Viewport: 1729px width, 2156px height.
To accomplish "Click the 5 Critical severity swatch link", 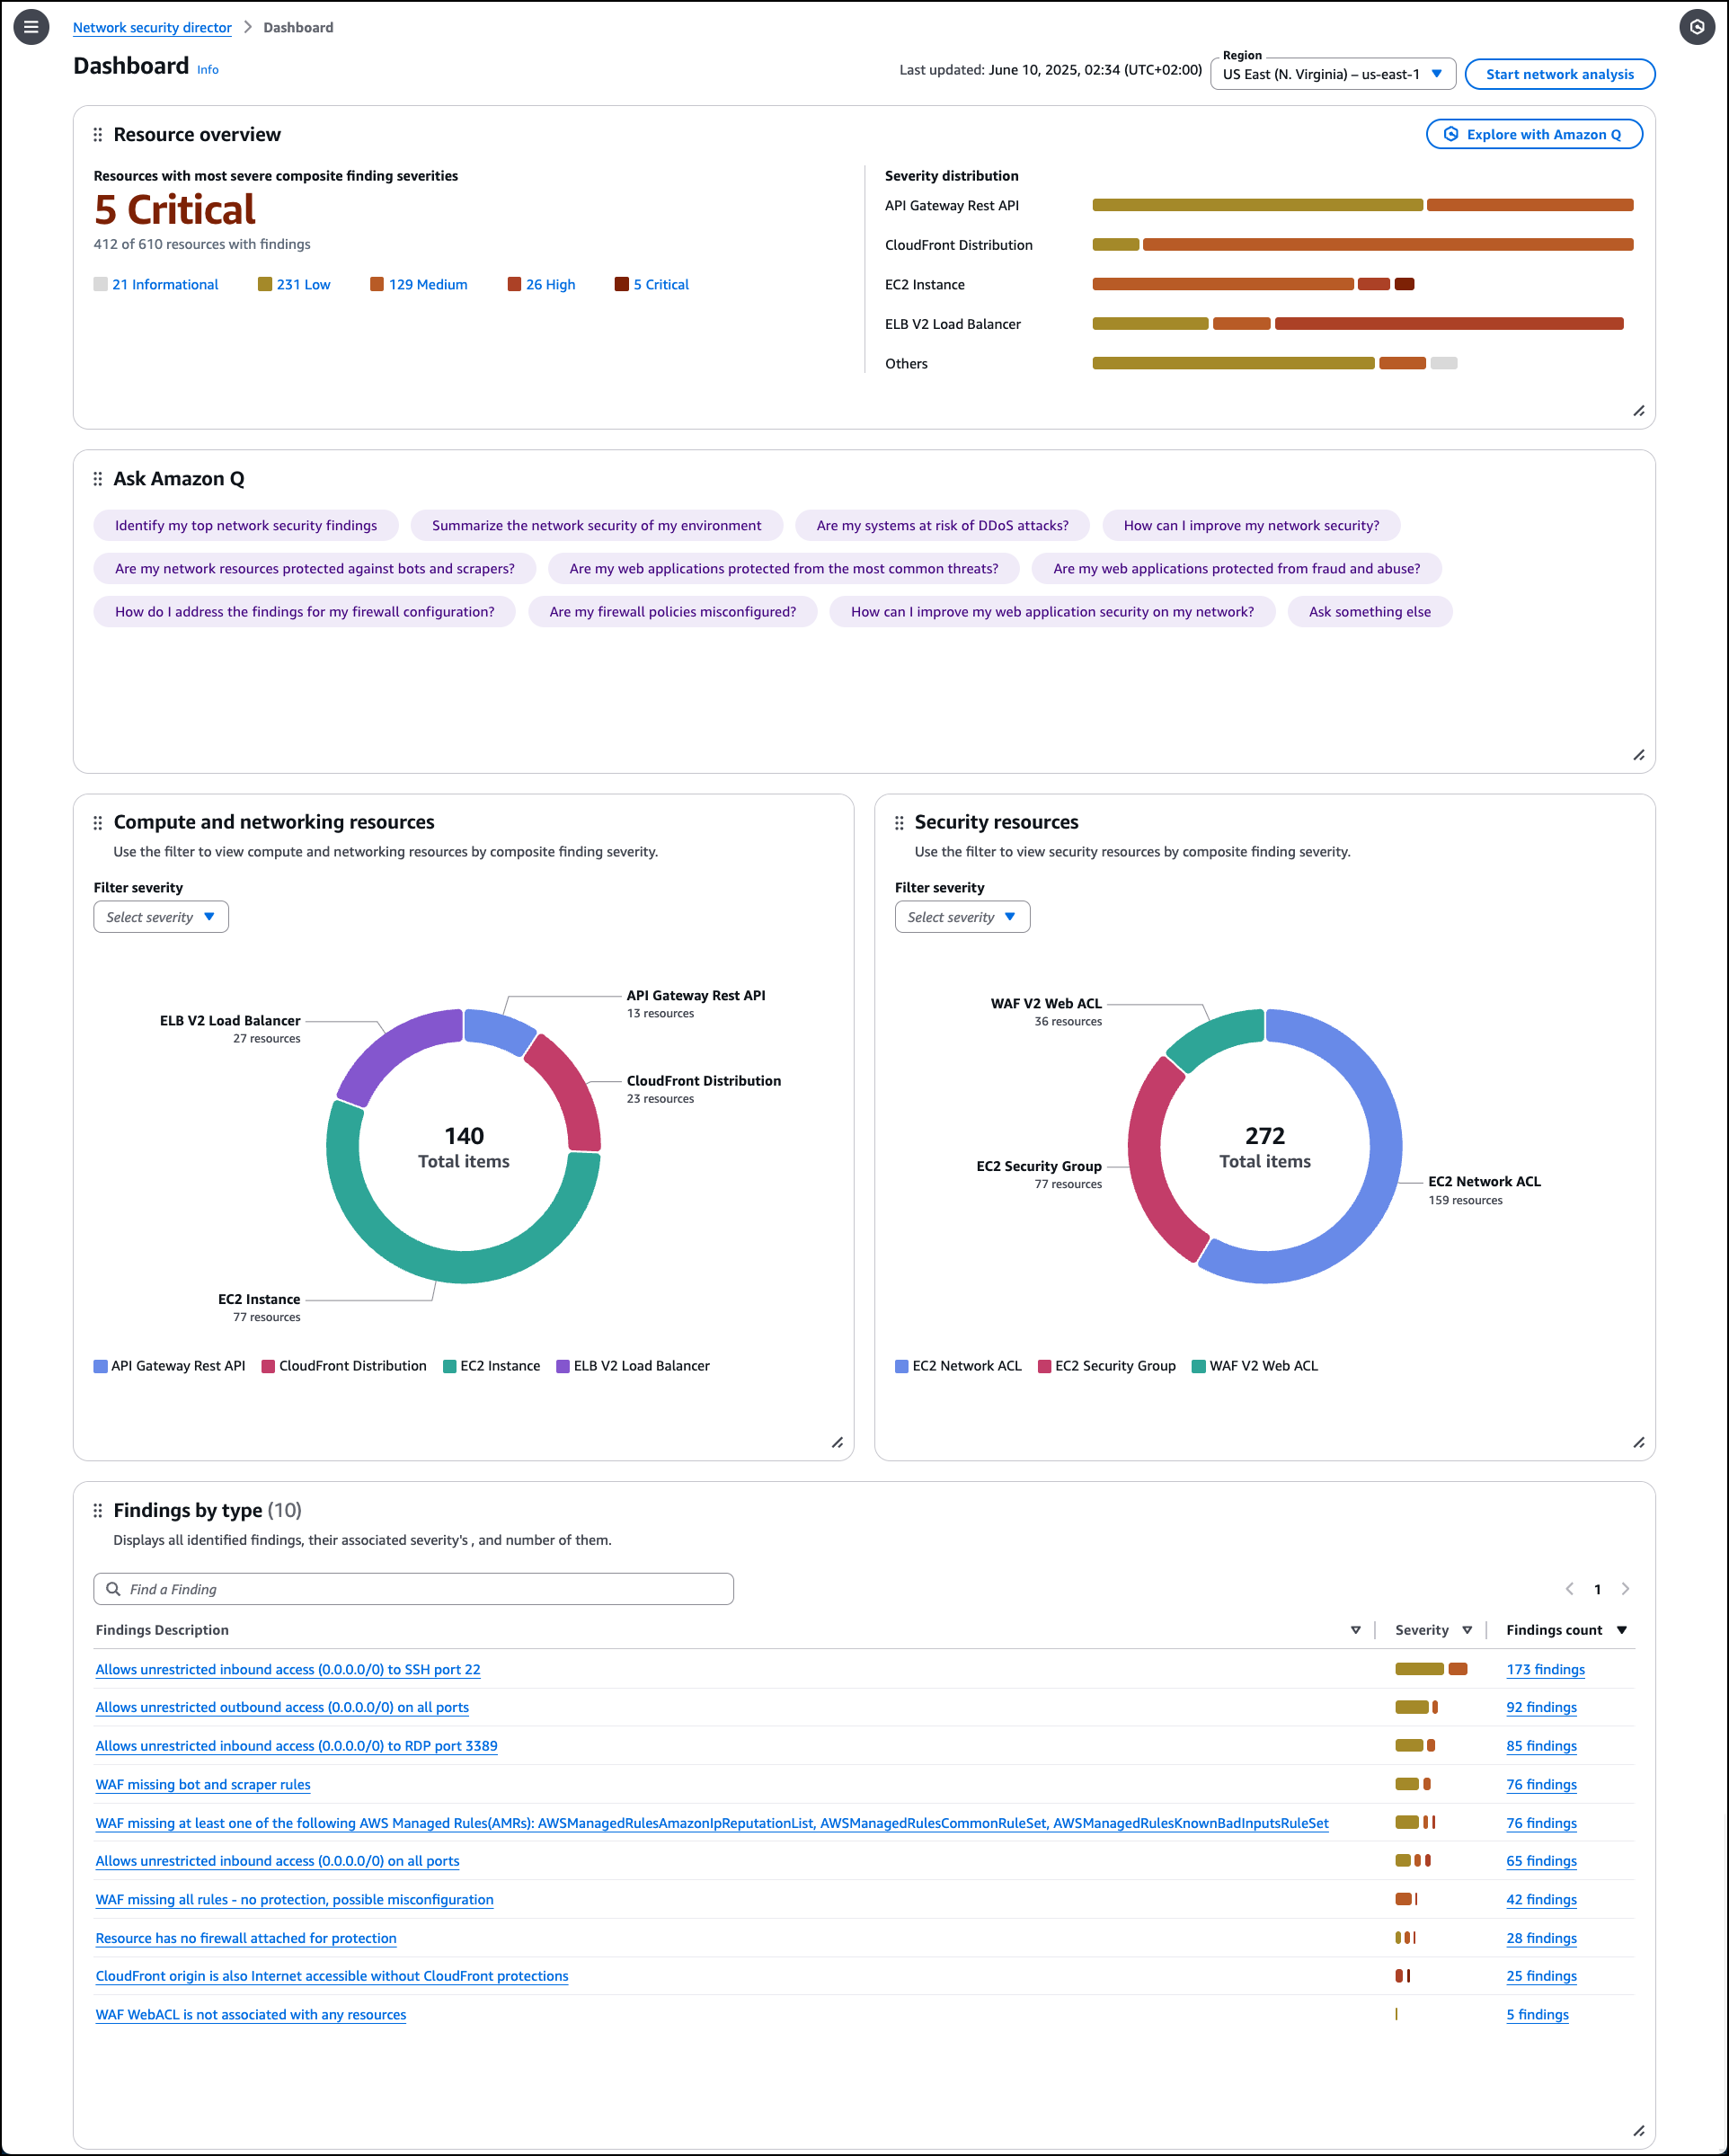I will click(x=660, y=285).
